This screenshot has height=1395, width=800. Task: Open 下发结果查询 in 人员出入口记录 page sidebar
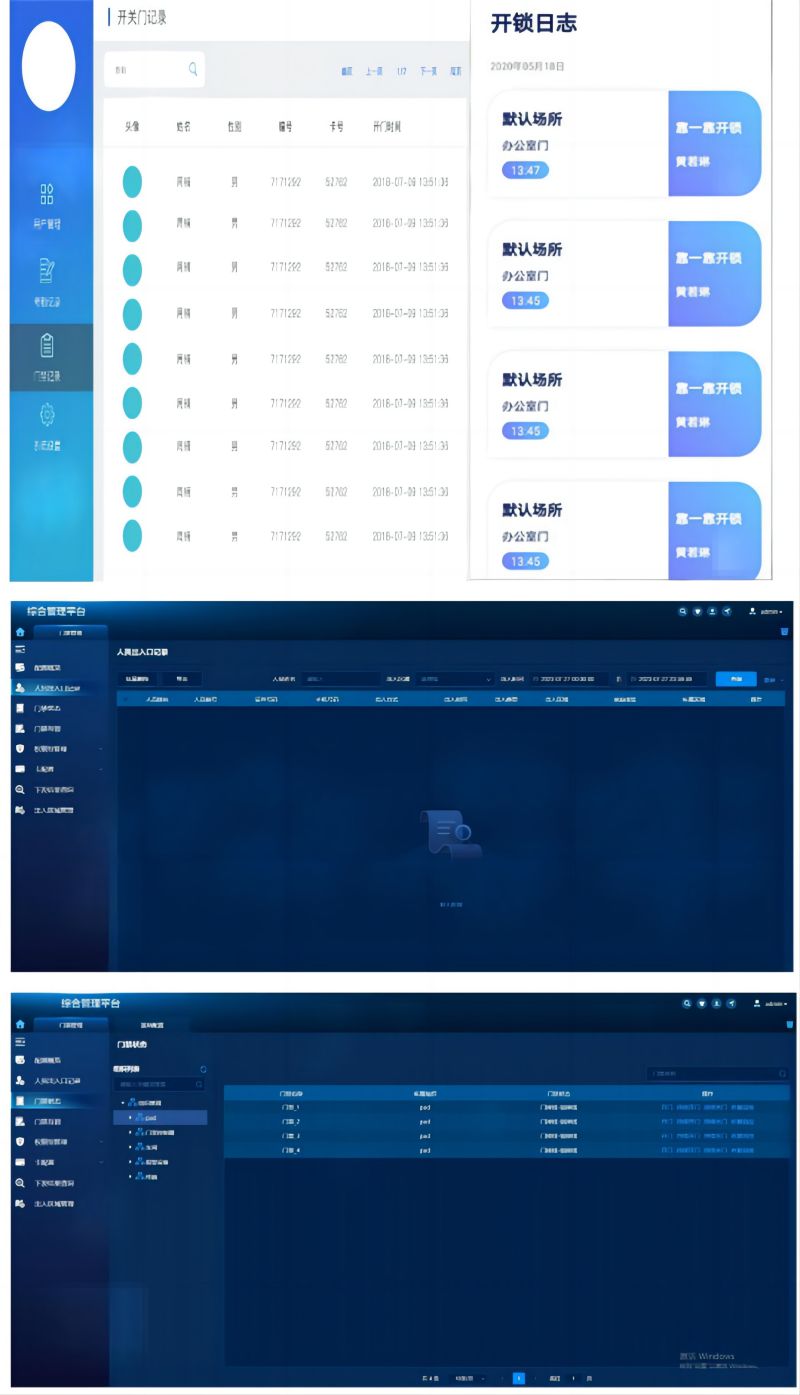(58, 789)
